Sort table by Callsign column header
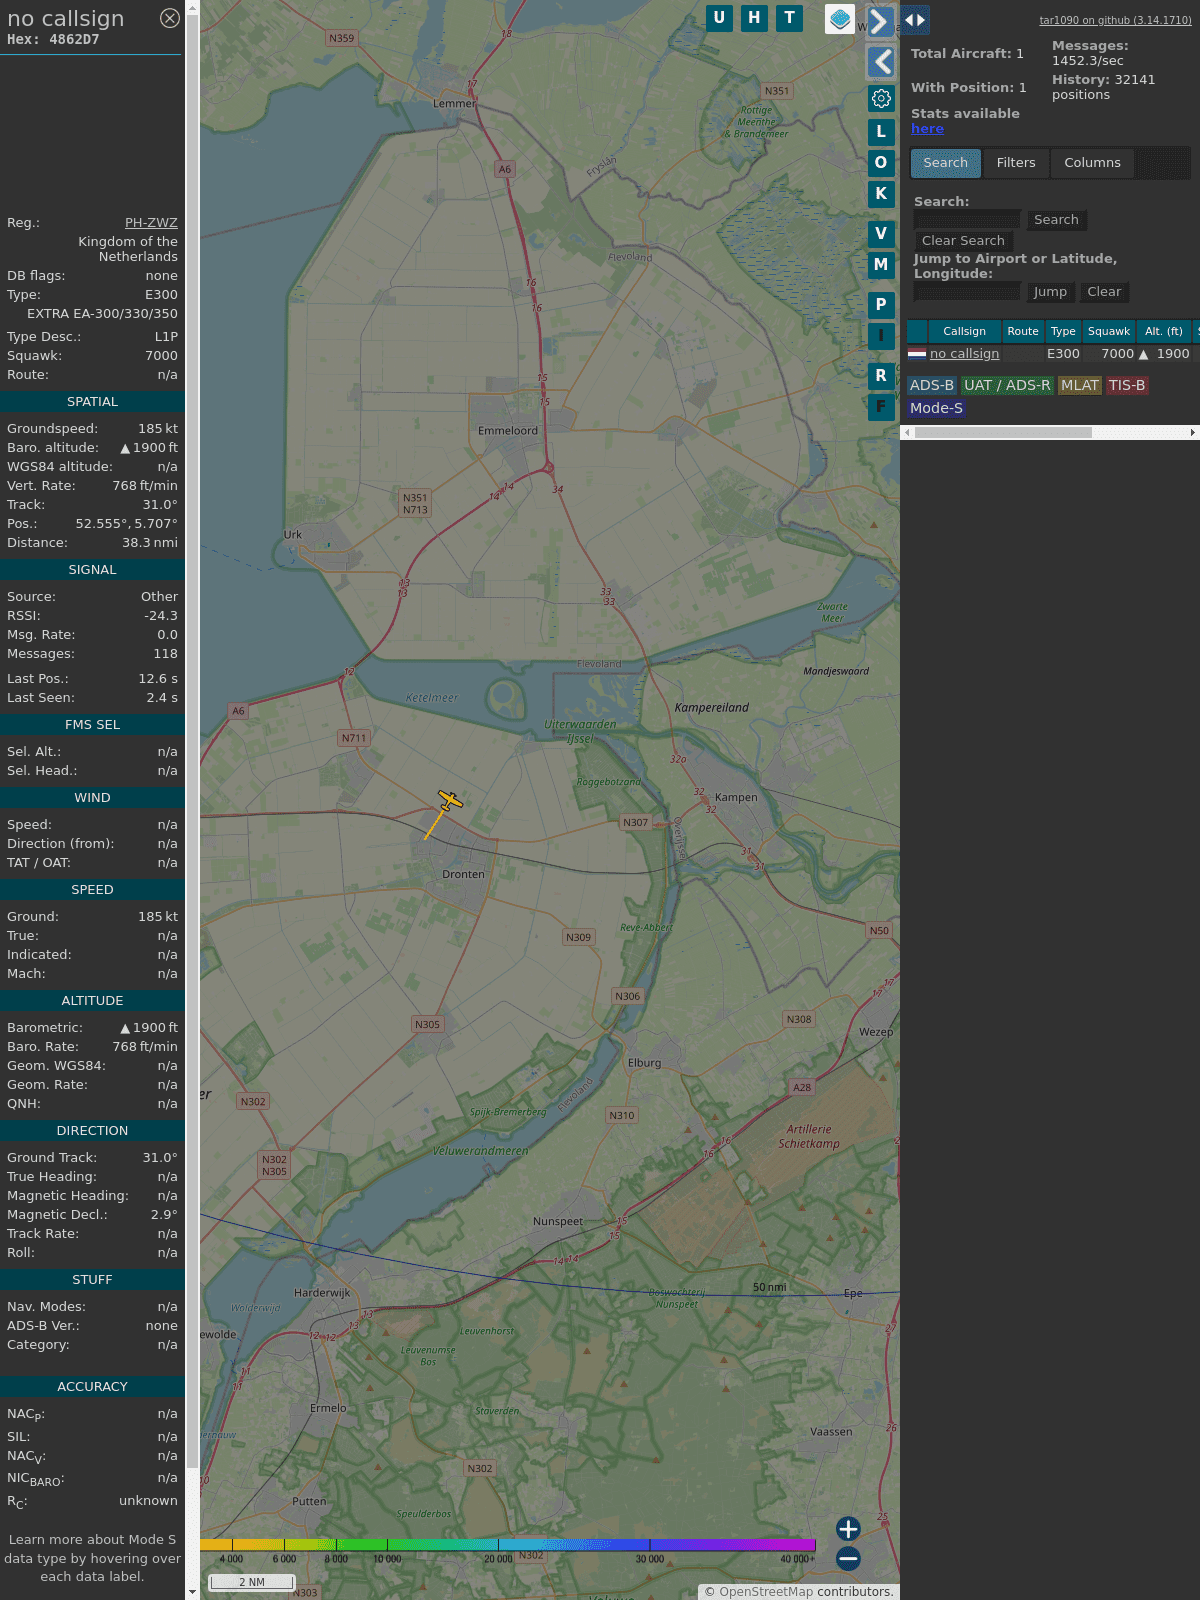The image size is (1200, 1600). pyautogui.click(x=964, y=331)
